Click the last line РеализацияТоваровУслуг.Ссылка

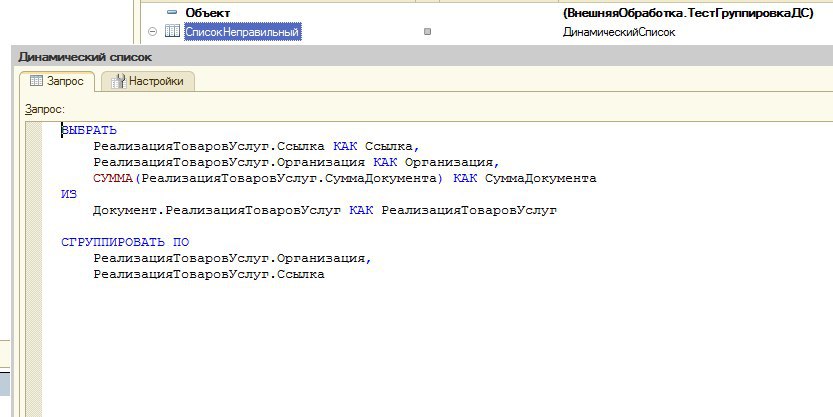click(209, 275)
